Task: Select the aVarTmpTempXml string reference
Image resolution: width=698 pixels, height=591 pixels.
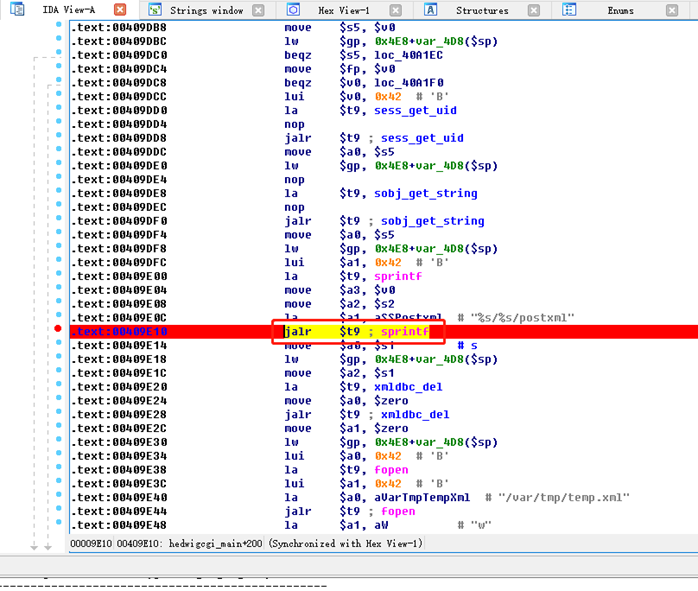Action: coord(422,498)
